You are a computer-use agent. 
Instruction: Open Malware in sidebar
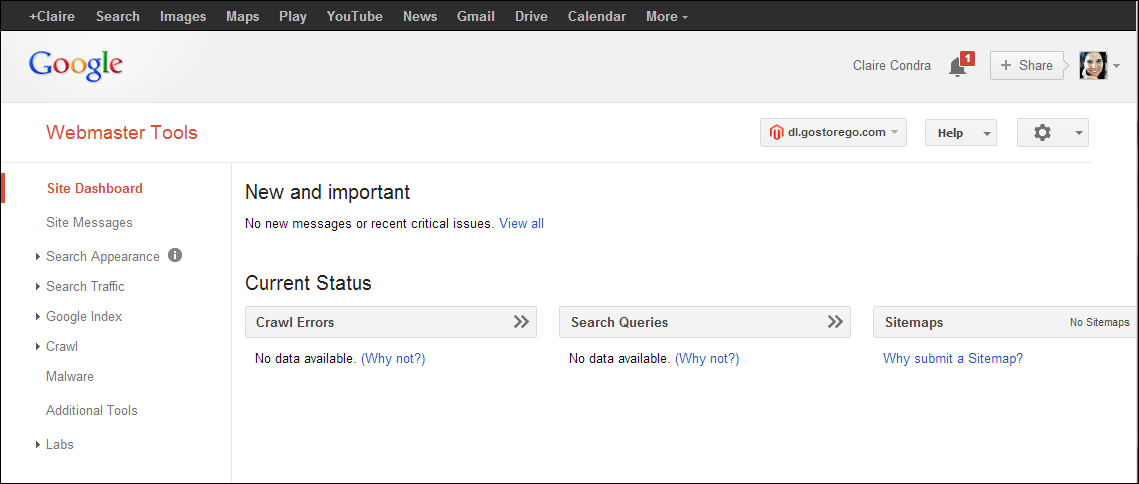click(x=70, y=376)
